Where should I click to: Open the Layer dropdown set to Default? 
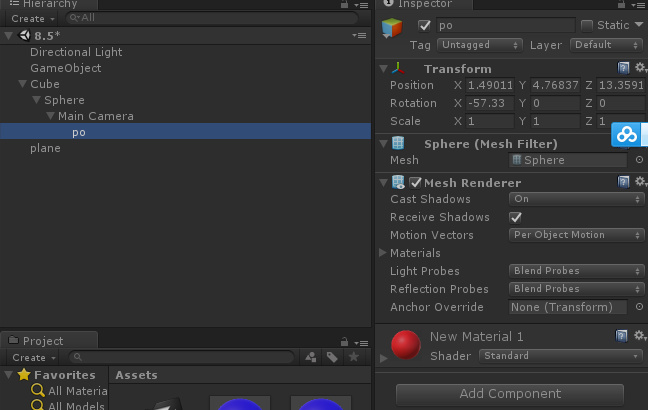(x=606, y=45)
